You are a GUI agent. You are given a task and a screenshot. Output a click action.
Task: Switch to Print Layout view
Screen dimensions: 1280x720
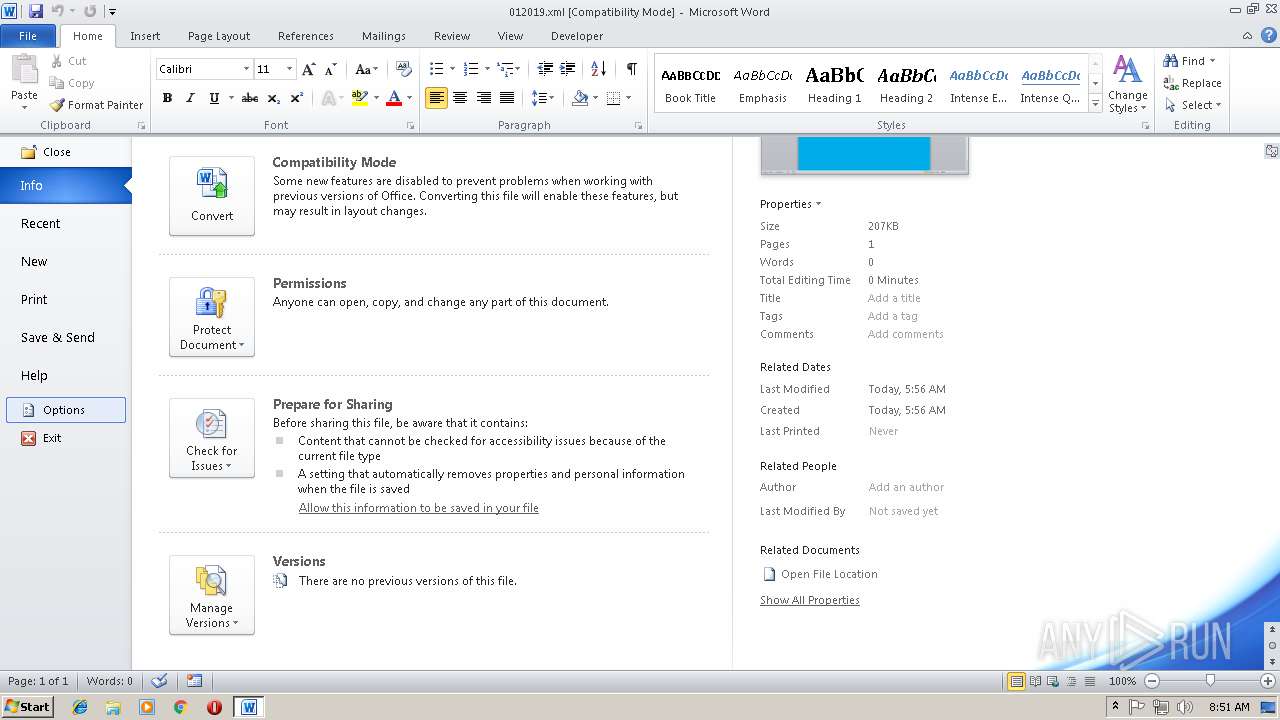click(x=1016, y=681)
